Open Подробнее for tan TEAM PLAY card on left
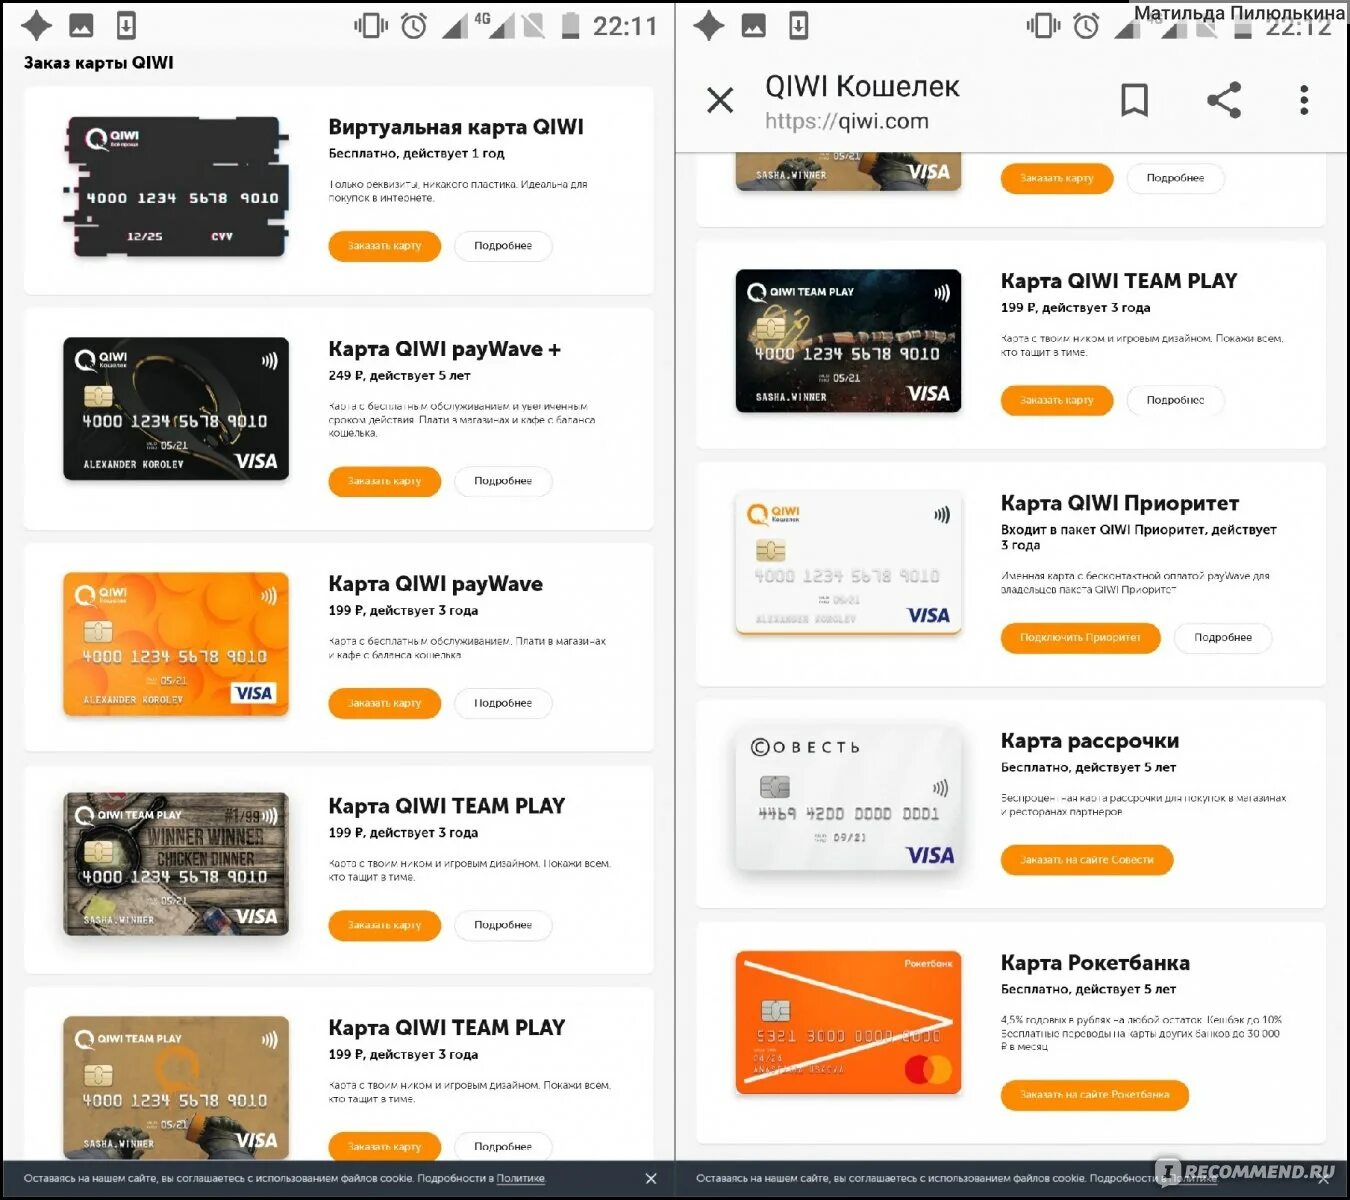Viewport: 1350px width, 1200px height. click(x=503, y=1146)
